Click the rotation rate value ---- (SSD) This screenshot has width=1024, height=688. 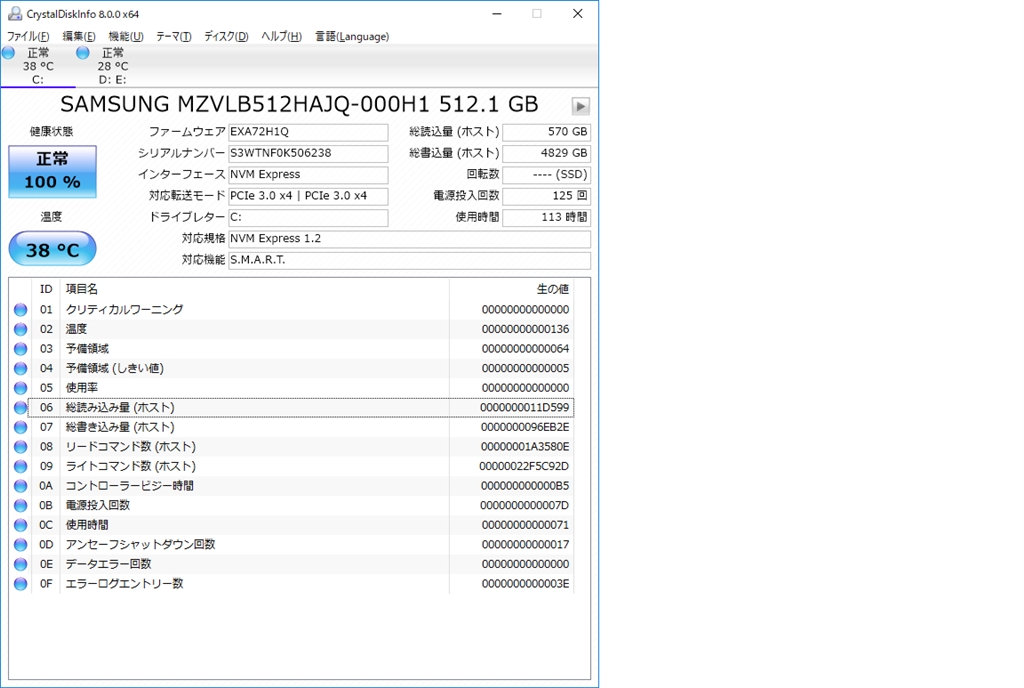tap(546, 175)
